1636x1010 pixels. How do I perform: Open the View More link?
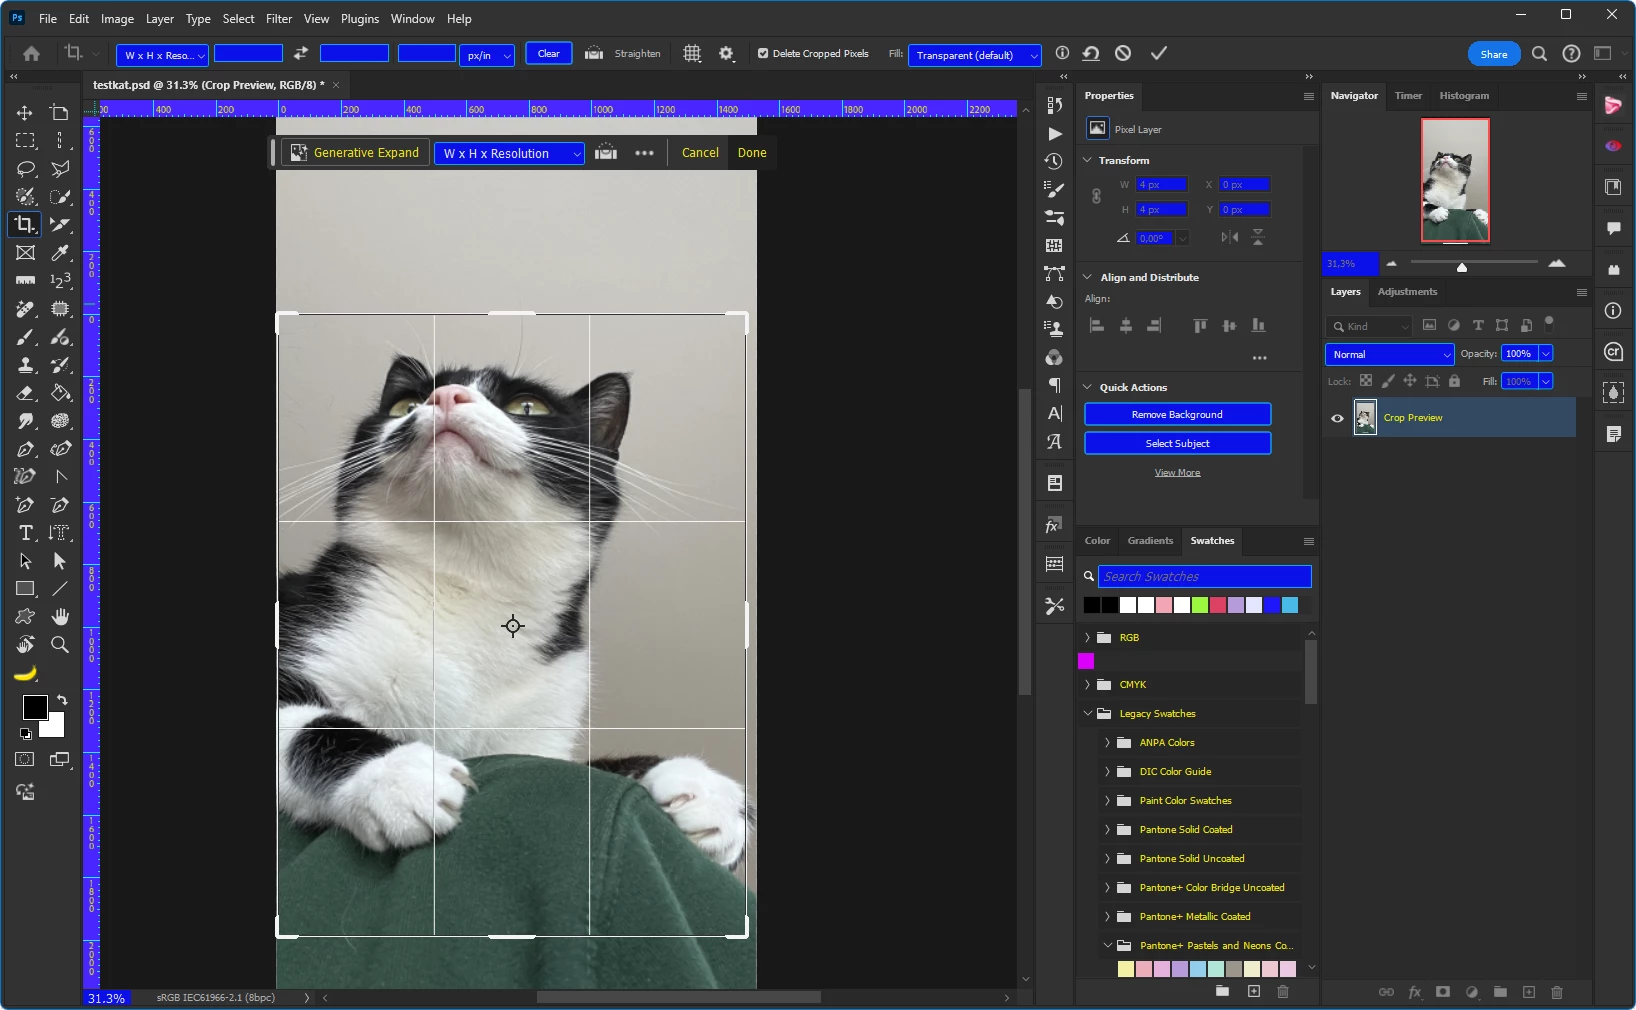point(1177,473)
